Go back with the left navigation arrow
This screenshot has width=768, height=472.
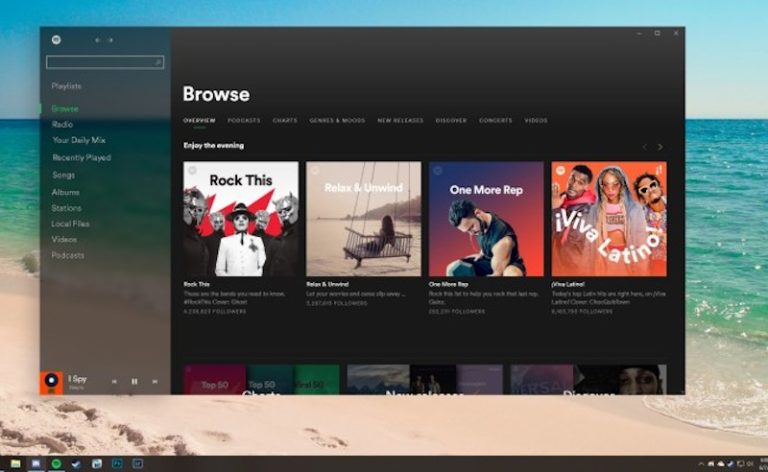point(97,40)
